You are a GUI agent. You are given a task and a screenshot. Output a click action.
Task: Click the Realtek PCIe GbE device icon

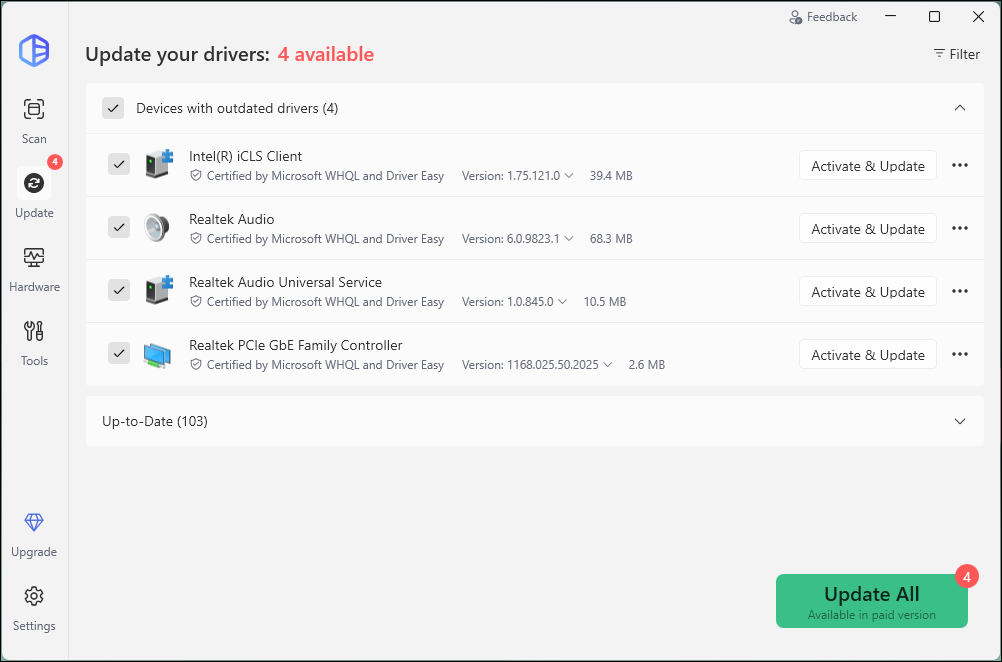157,354
